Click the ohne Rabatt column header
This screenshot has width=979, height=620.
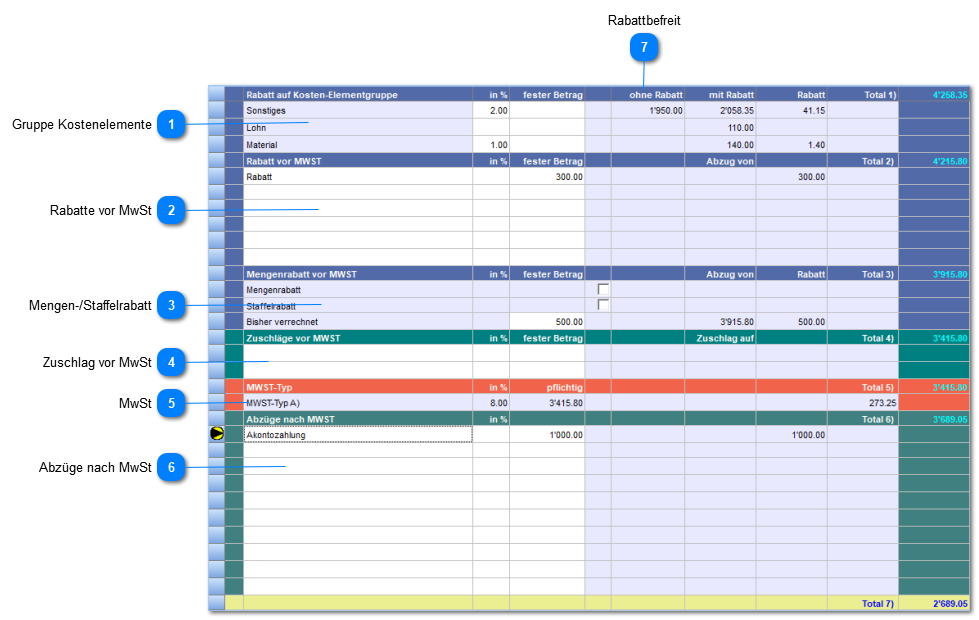[x=656, y=95]
